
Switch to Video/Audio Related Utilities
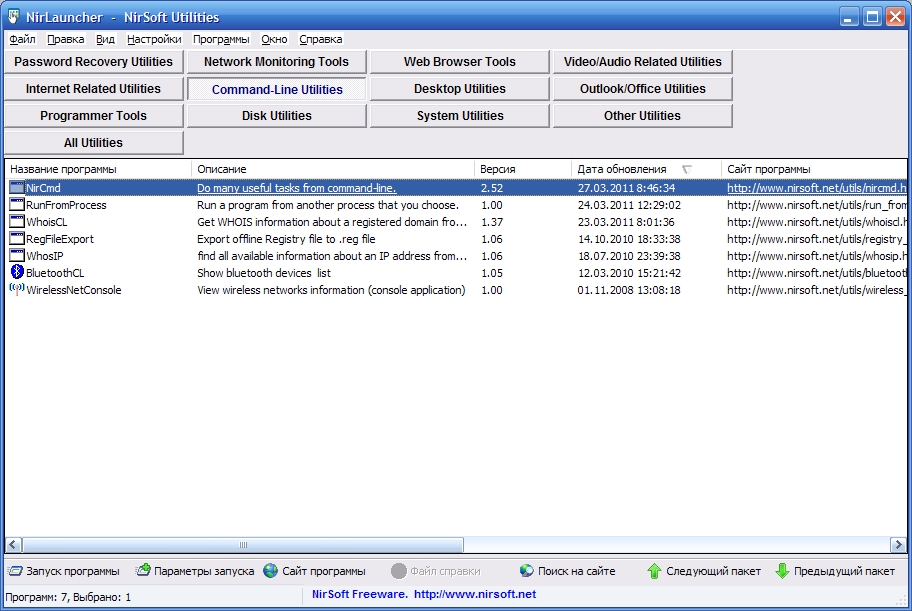(x=643, y=62)
